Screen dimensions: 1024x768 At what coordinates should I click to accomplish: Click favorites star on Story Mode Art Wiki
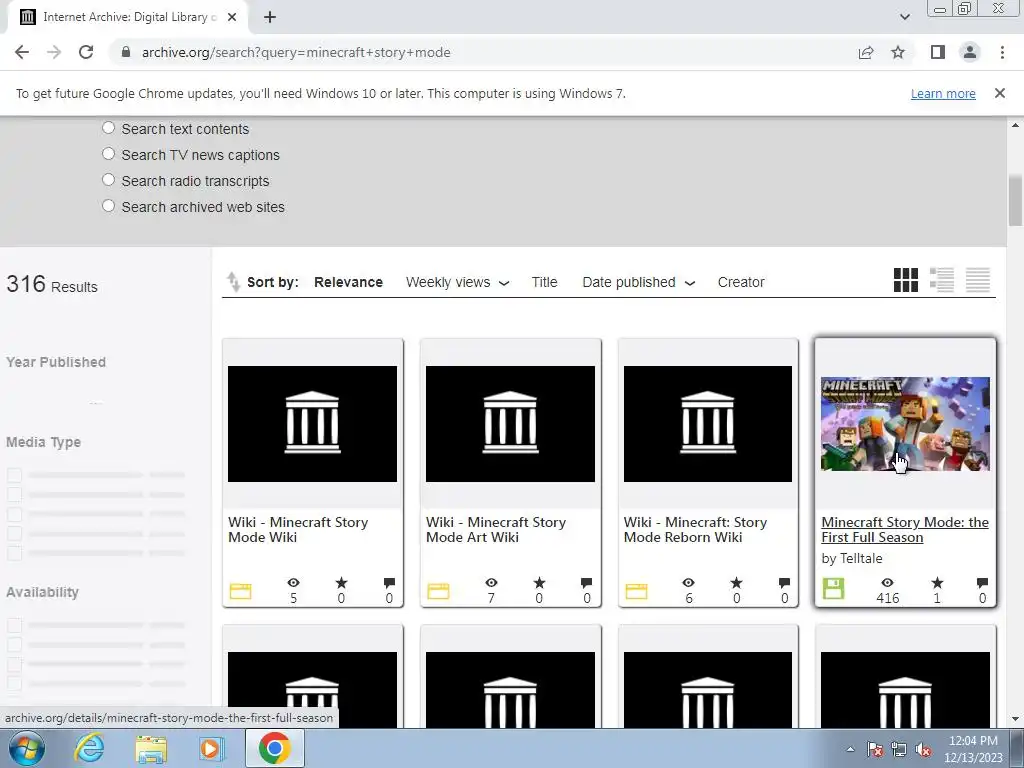coord(539,583)
